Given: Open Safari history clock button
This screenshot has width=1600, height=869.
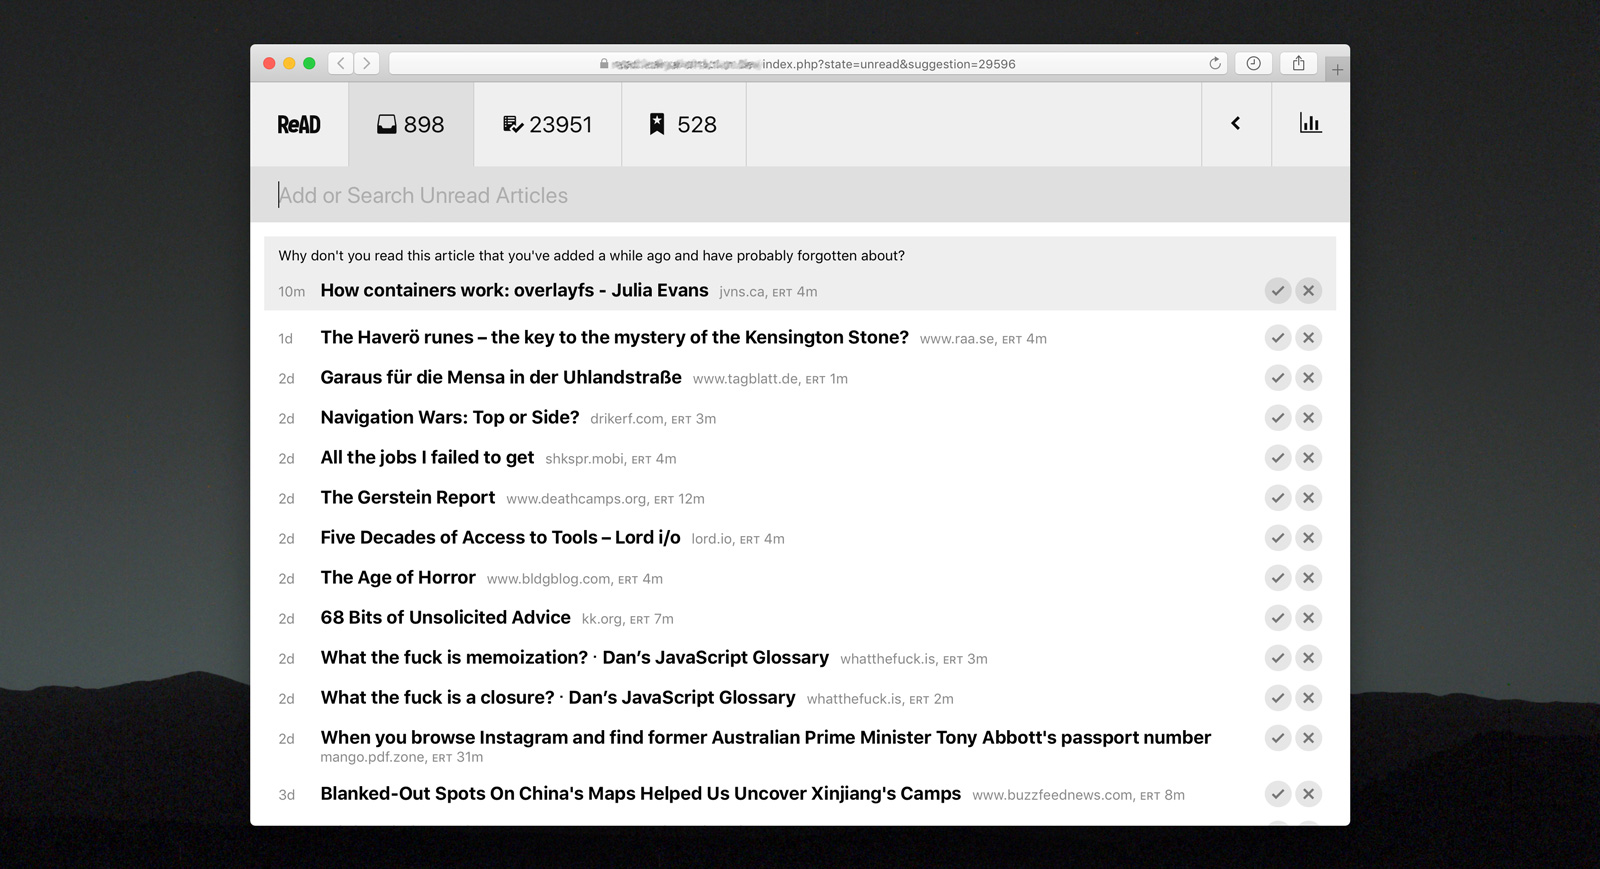Looking at the screenshot, I should pyautogui.click(x=1253, y=64).
